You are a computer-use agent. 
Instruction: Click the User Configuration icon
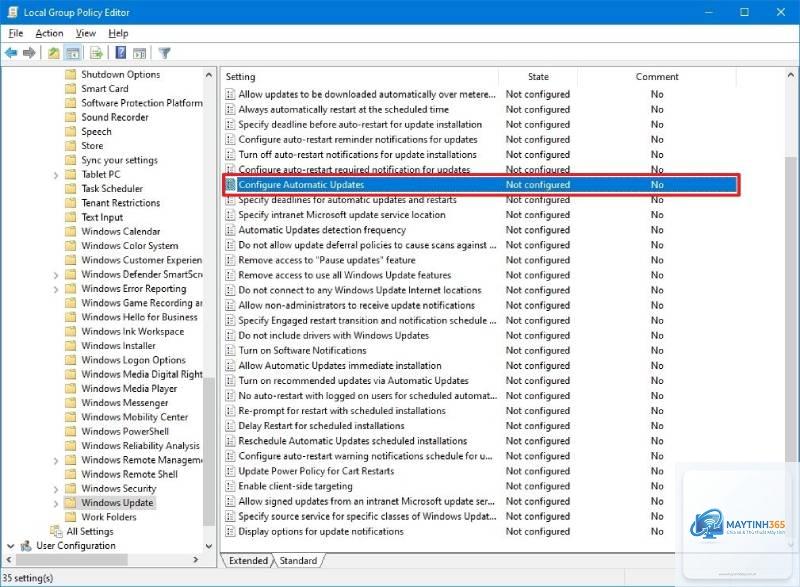click(26, 546)
